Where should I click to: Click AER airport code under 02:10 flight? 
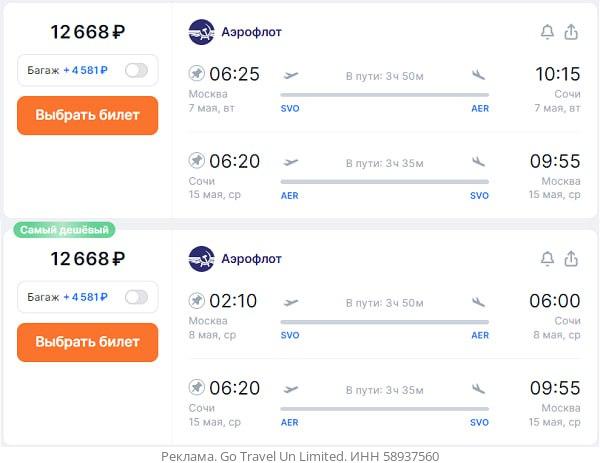[x=480, y=336]
